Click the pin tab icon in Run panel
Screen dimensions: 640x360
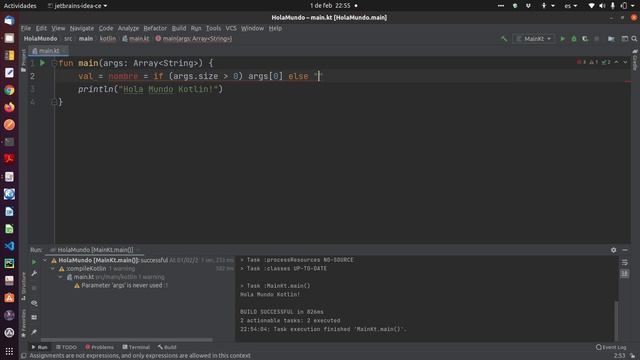tap(34, 332)
